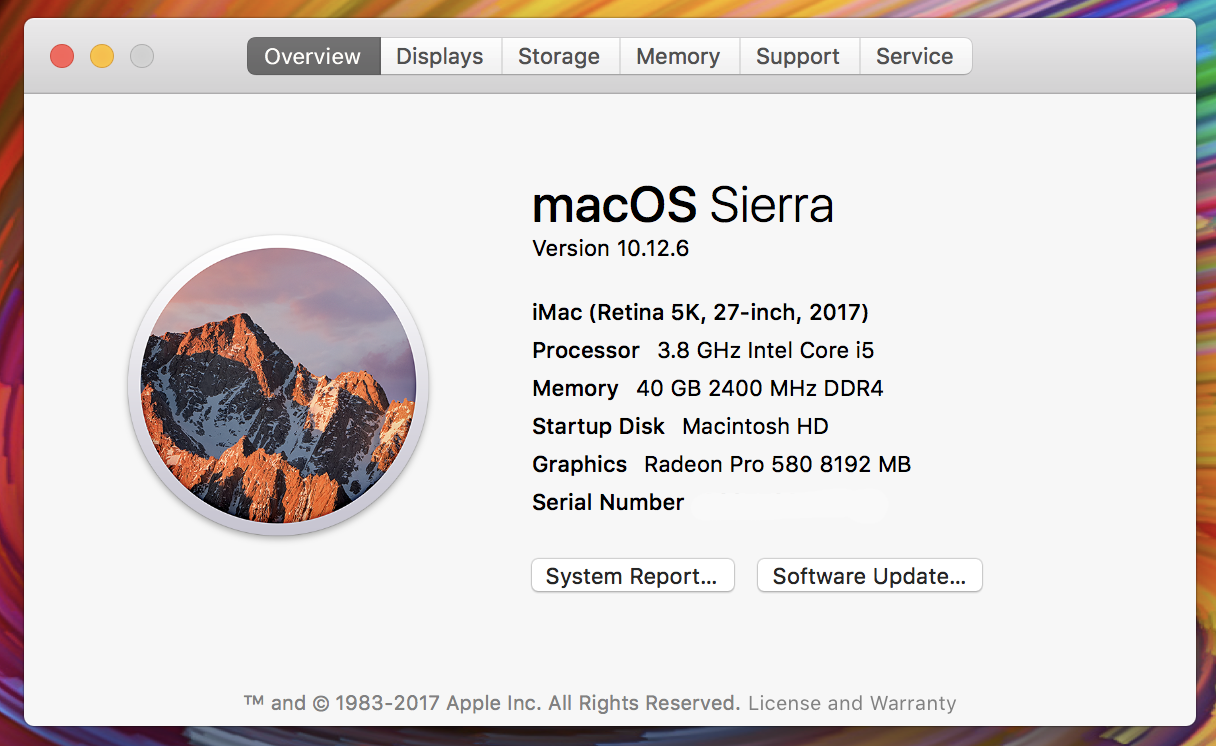Close the About This Mac window
This screenshot has height=746, width=1216.
pyautogui.click(x=62, y=56)
